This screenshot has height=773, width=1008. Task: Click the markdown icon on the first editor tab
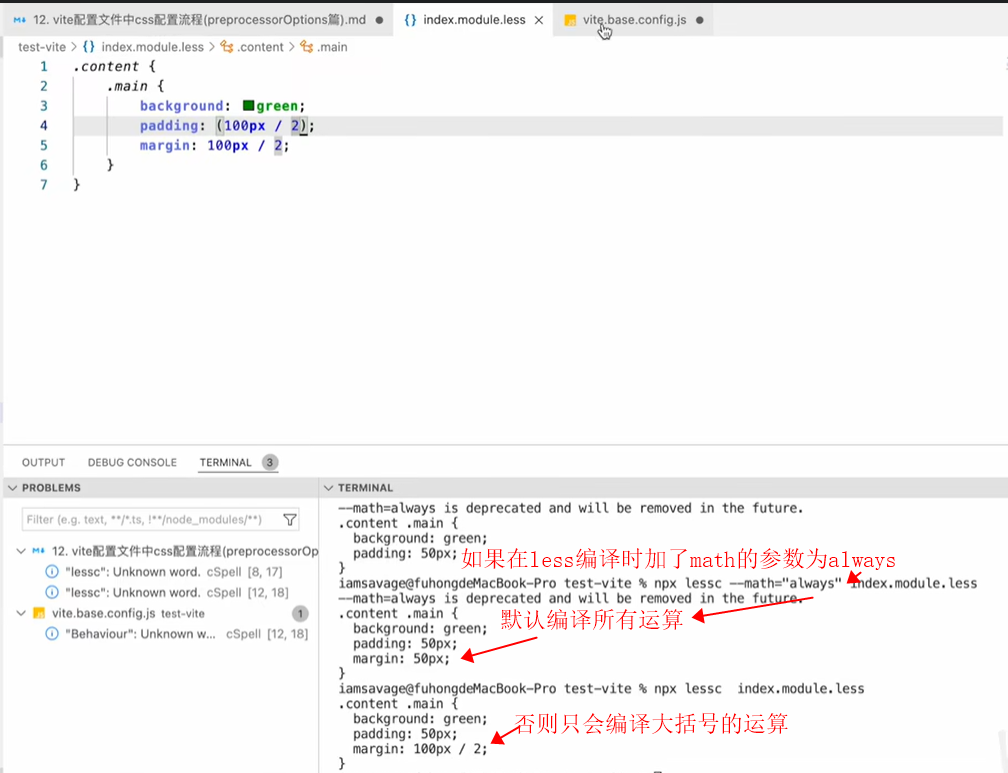(20, 20)
